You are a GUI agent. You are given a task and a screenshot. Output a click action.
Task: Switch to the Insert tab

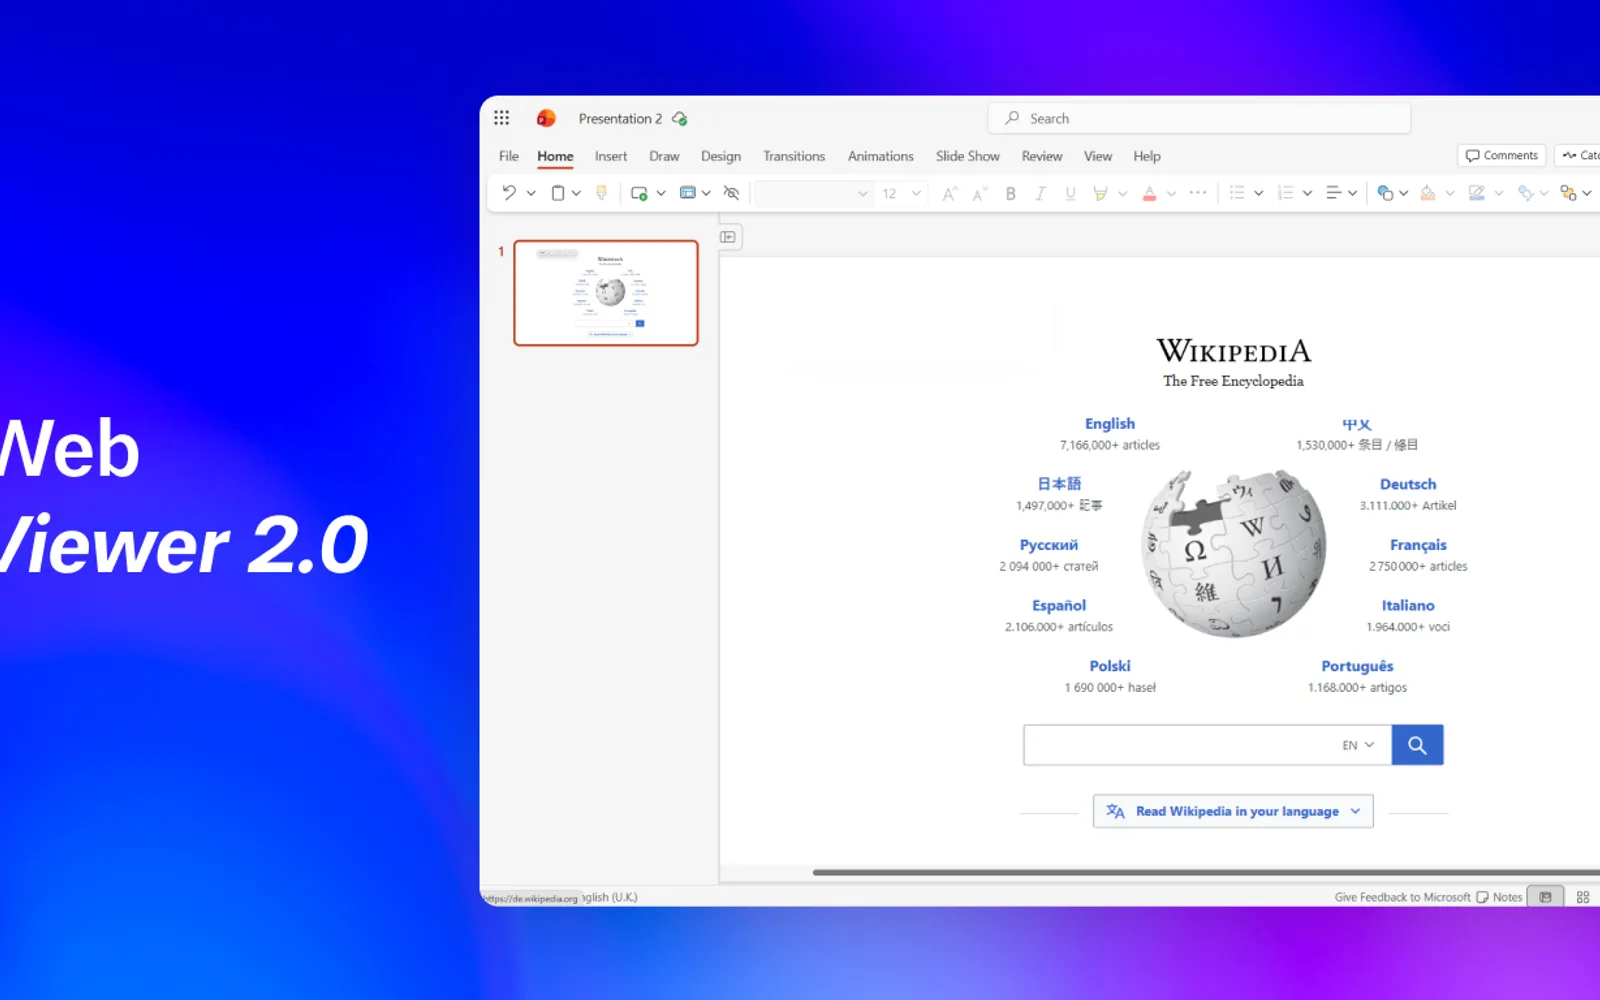pos(611,156)
